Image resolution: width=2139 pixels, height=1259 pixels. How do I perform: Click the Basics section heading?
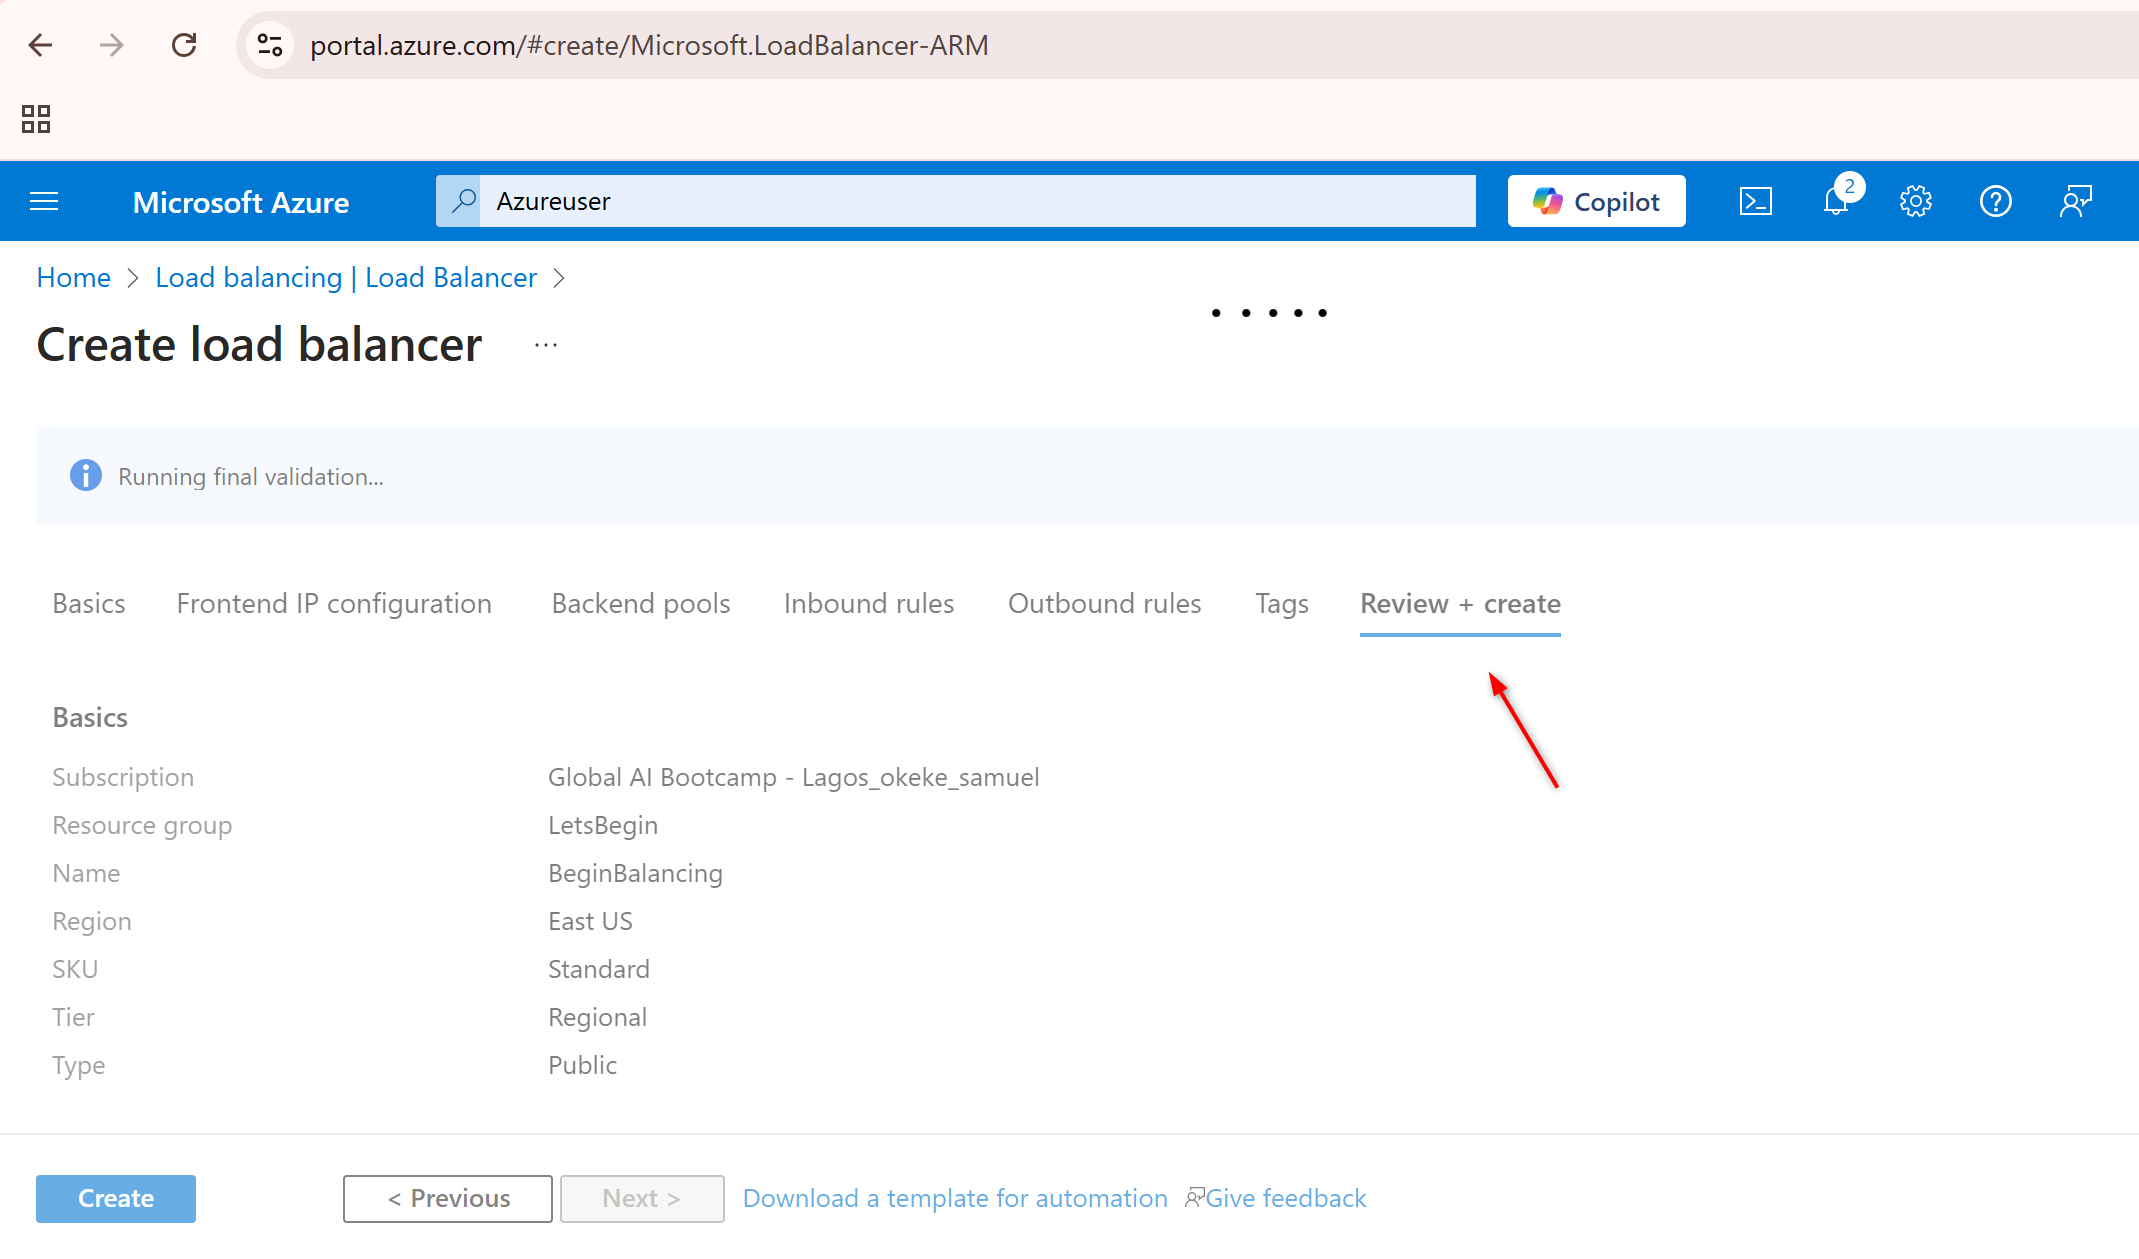click(x=90, y=718)
